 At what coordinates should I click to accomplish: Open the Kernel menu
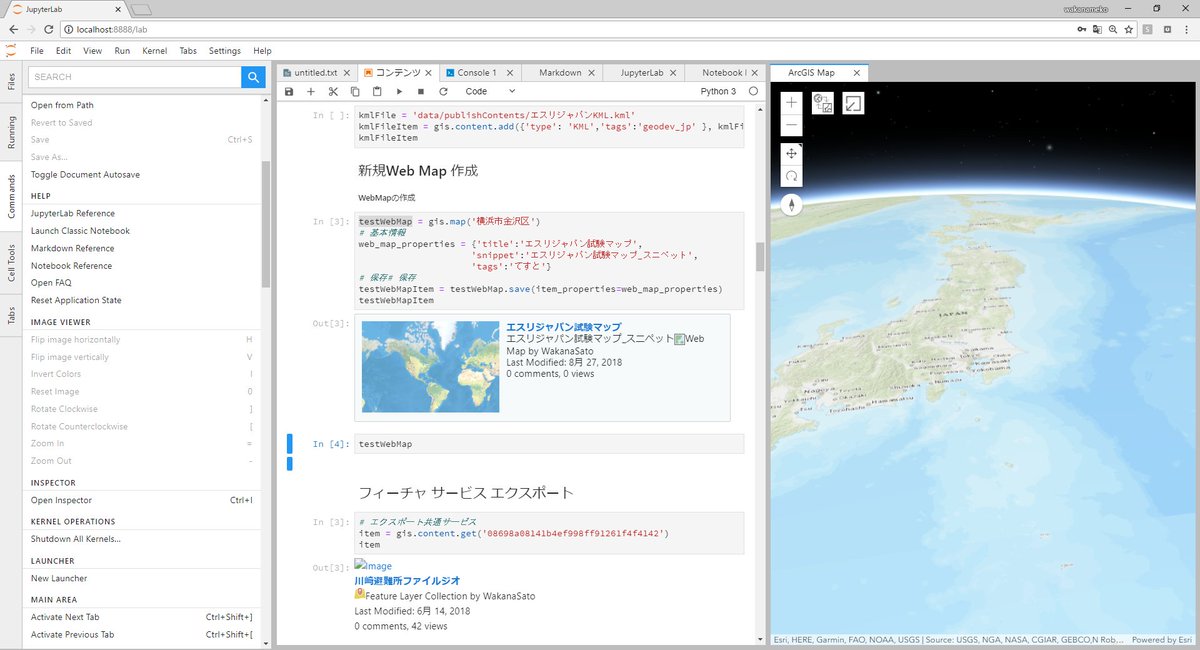155,51
